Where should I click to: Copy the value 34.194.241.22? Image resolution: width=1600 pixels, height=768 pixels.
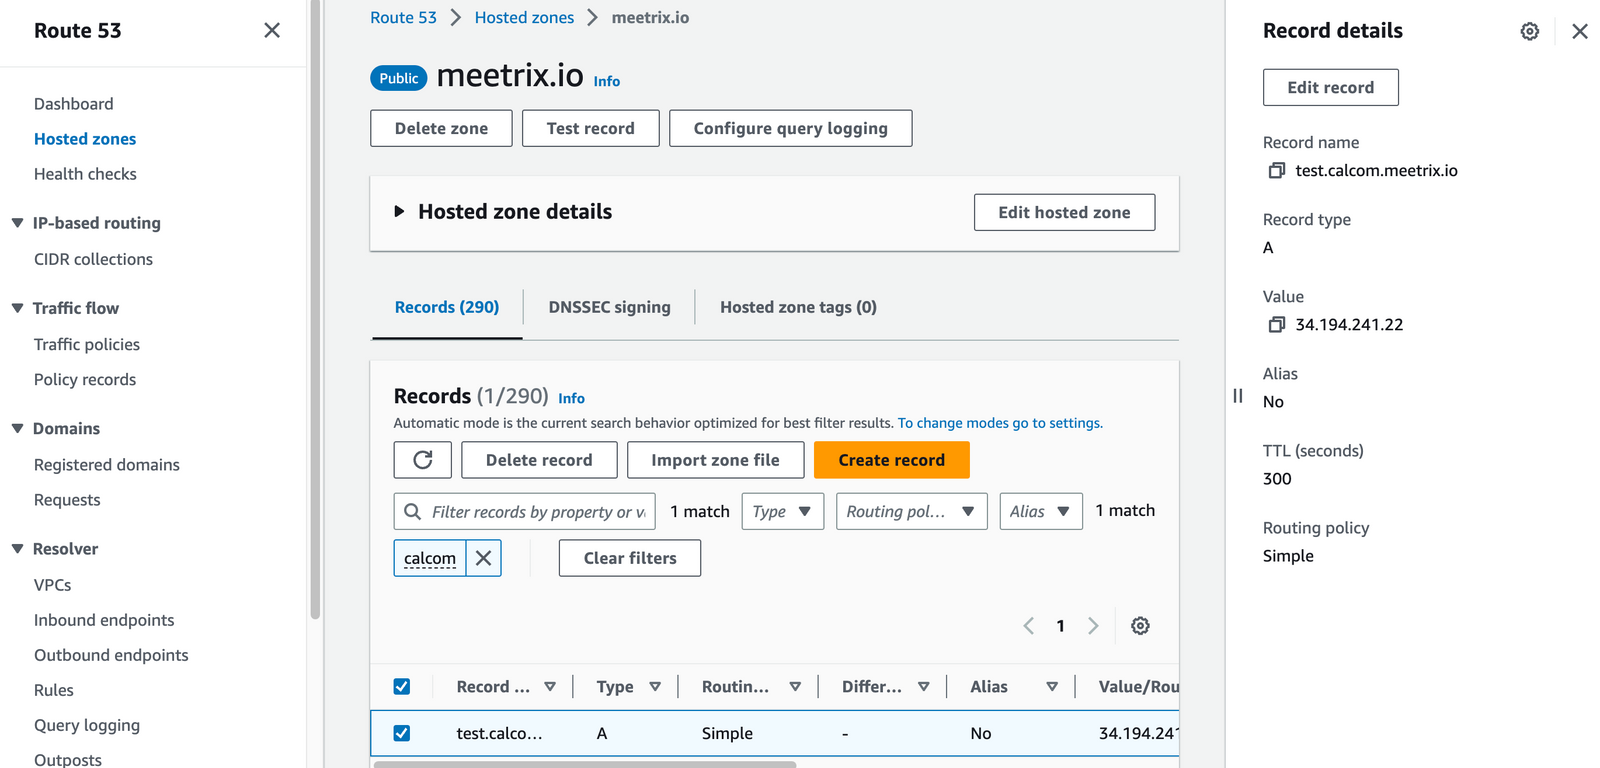(1277, 325)
